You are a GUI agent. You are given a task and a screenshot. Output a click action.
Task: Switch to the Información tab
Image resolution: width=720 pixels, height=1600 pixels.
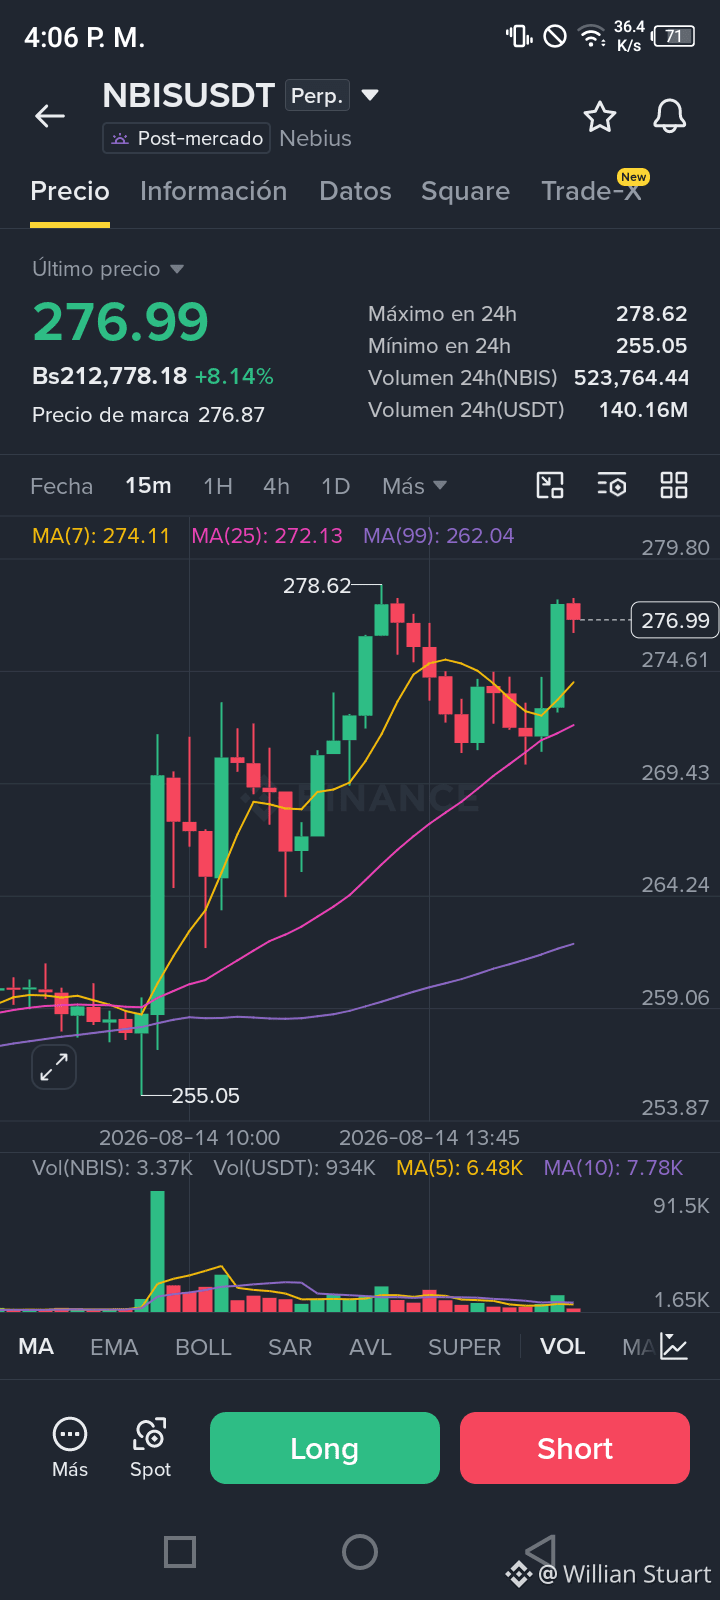pyautogui.click(x=213, y=191)
